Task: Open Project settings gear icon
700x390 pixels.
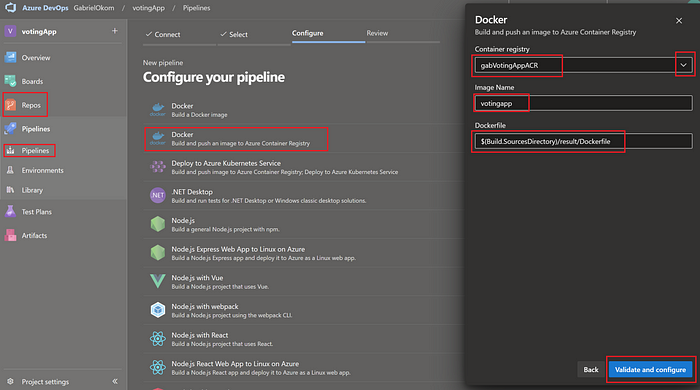Action: coord(10,382)
